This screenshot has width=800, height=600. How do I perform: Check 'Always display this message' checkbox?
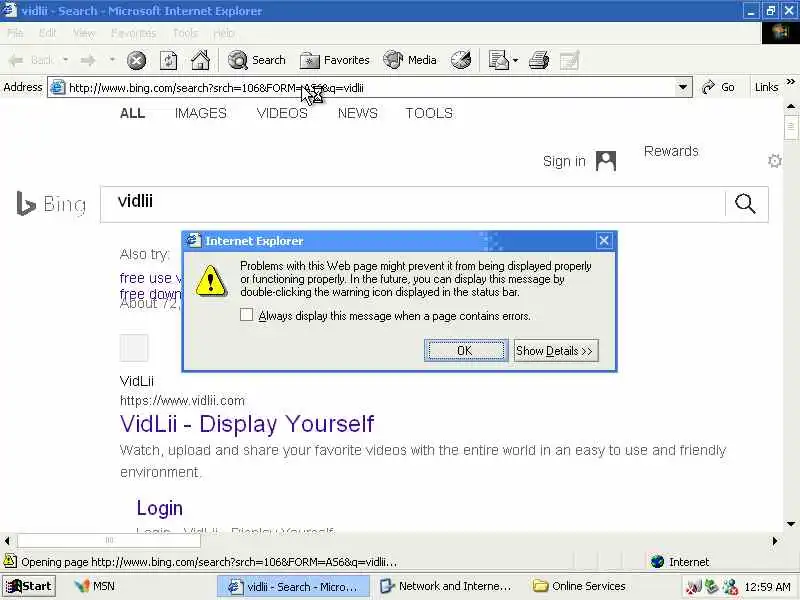[x=246, y=315]
